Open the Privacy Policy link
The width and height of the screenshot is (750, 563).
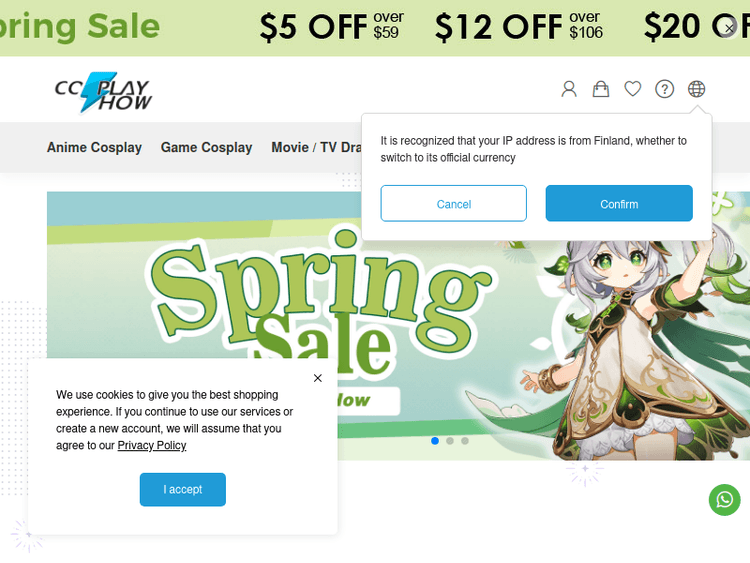tap(152, 445)
